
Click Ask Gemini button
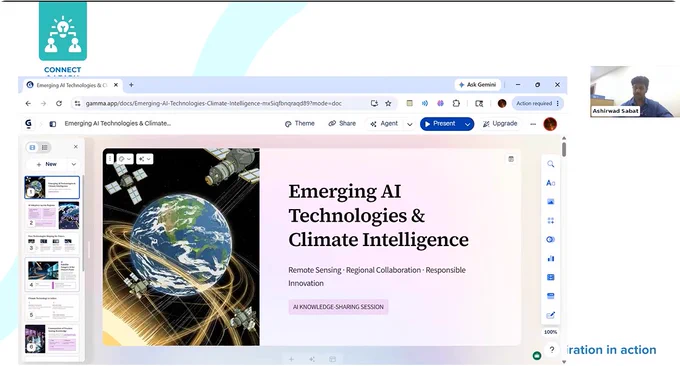pyautogui.click(x=477, y=85)
